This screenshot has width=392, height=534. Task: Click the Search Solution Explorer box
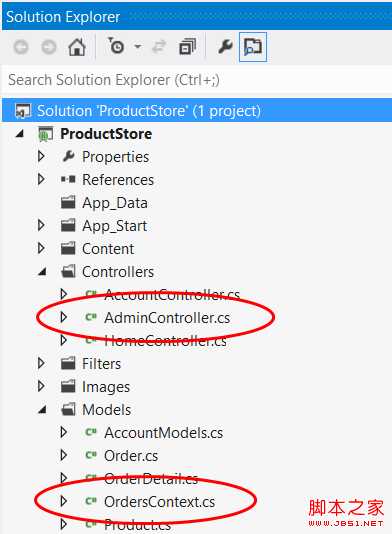pos(197,80)
